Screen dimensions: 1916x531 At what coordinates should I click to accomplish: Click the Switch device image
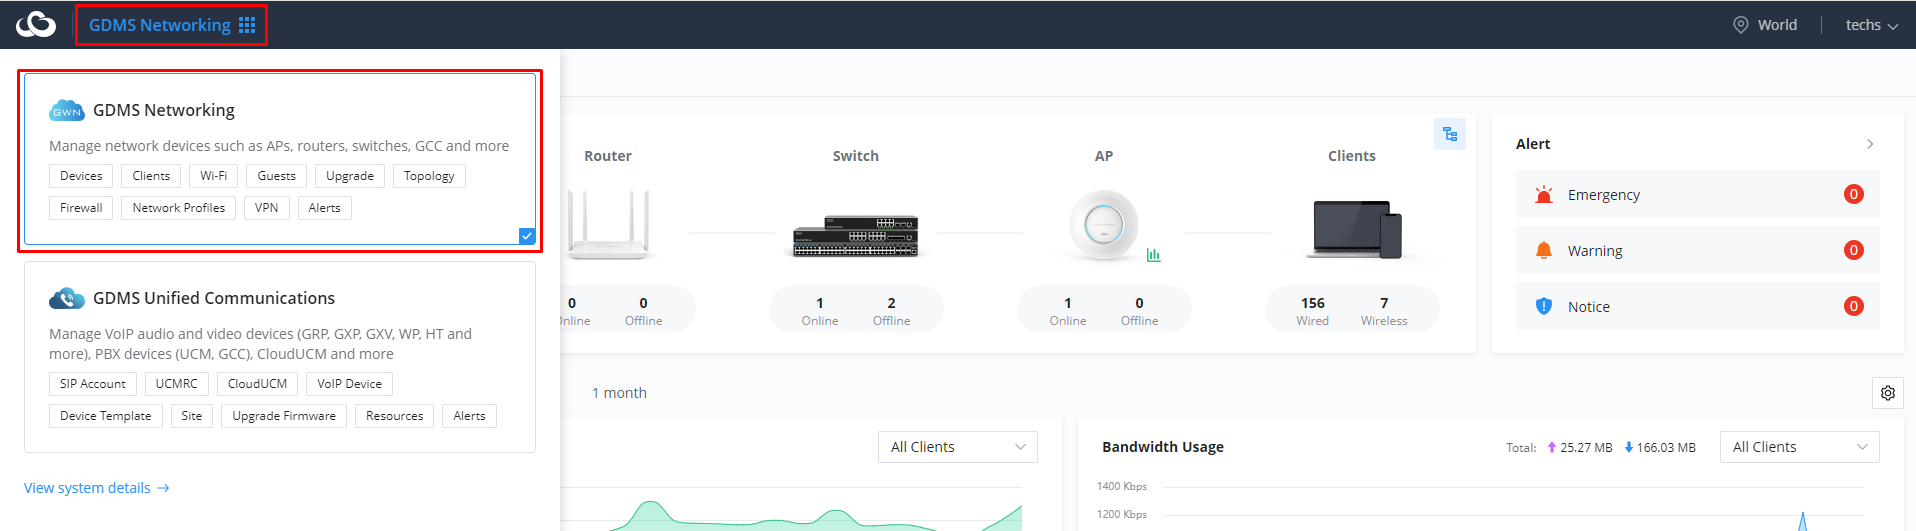coord(855,236)
